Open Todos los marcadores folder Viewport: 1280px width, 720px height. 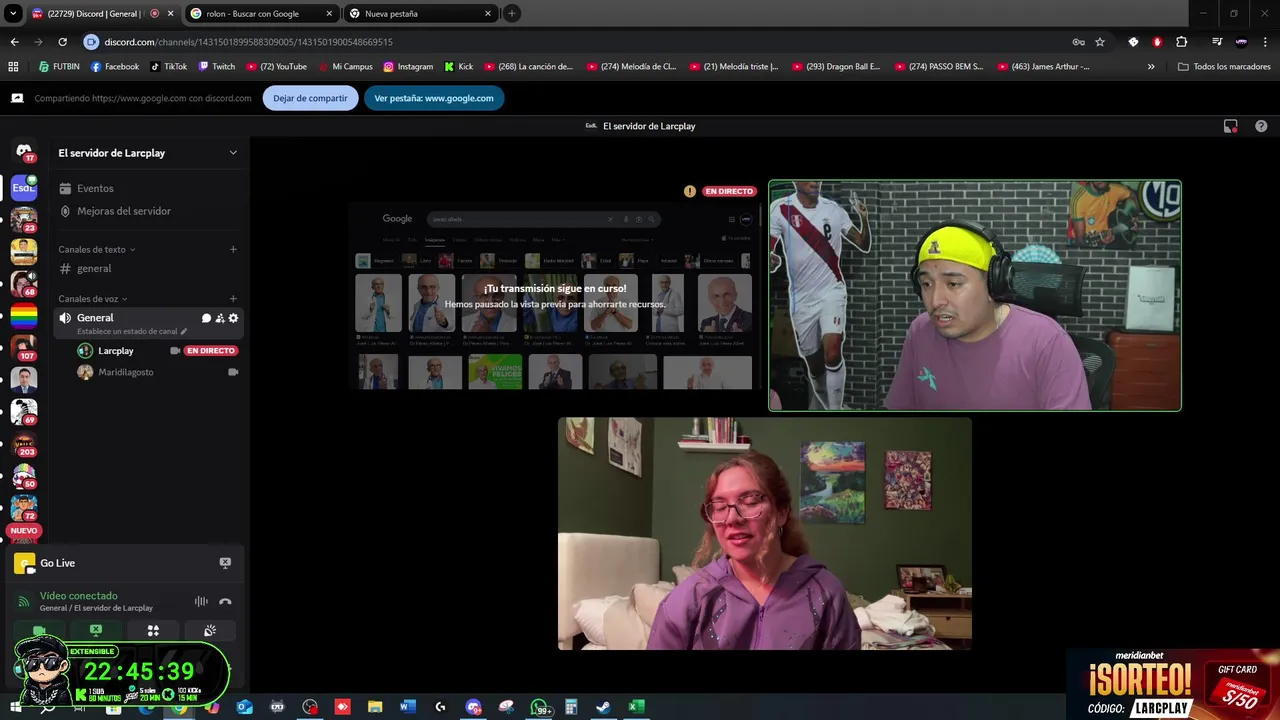click(x=1224, y=67)
